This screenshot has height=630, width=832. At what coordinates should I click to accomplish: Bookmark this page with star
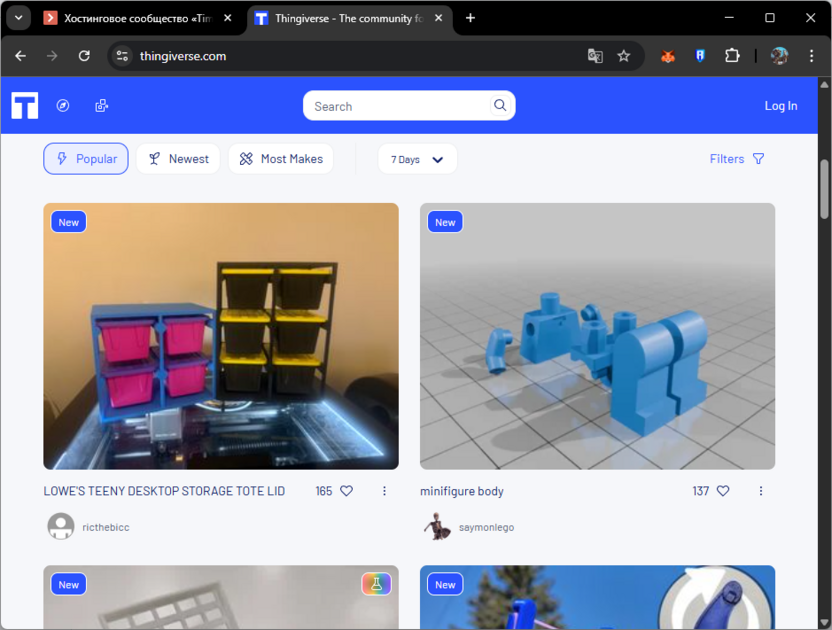(623, 56)
